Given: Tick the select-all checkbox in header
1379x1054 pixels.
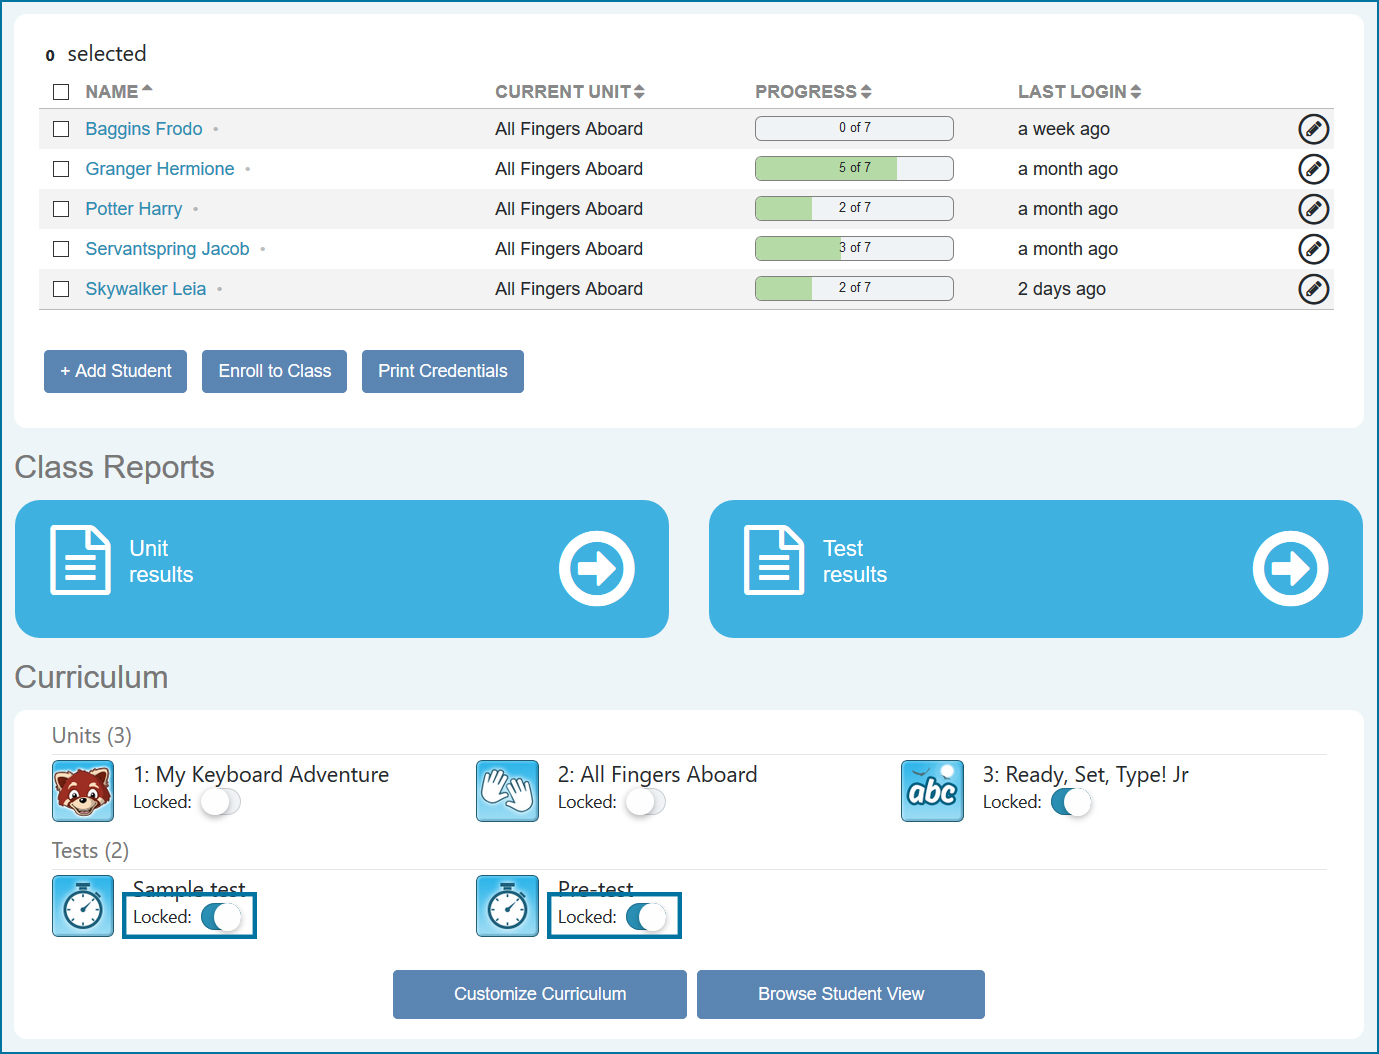Looking at the screenshot, I should (x=61, y=92).
